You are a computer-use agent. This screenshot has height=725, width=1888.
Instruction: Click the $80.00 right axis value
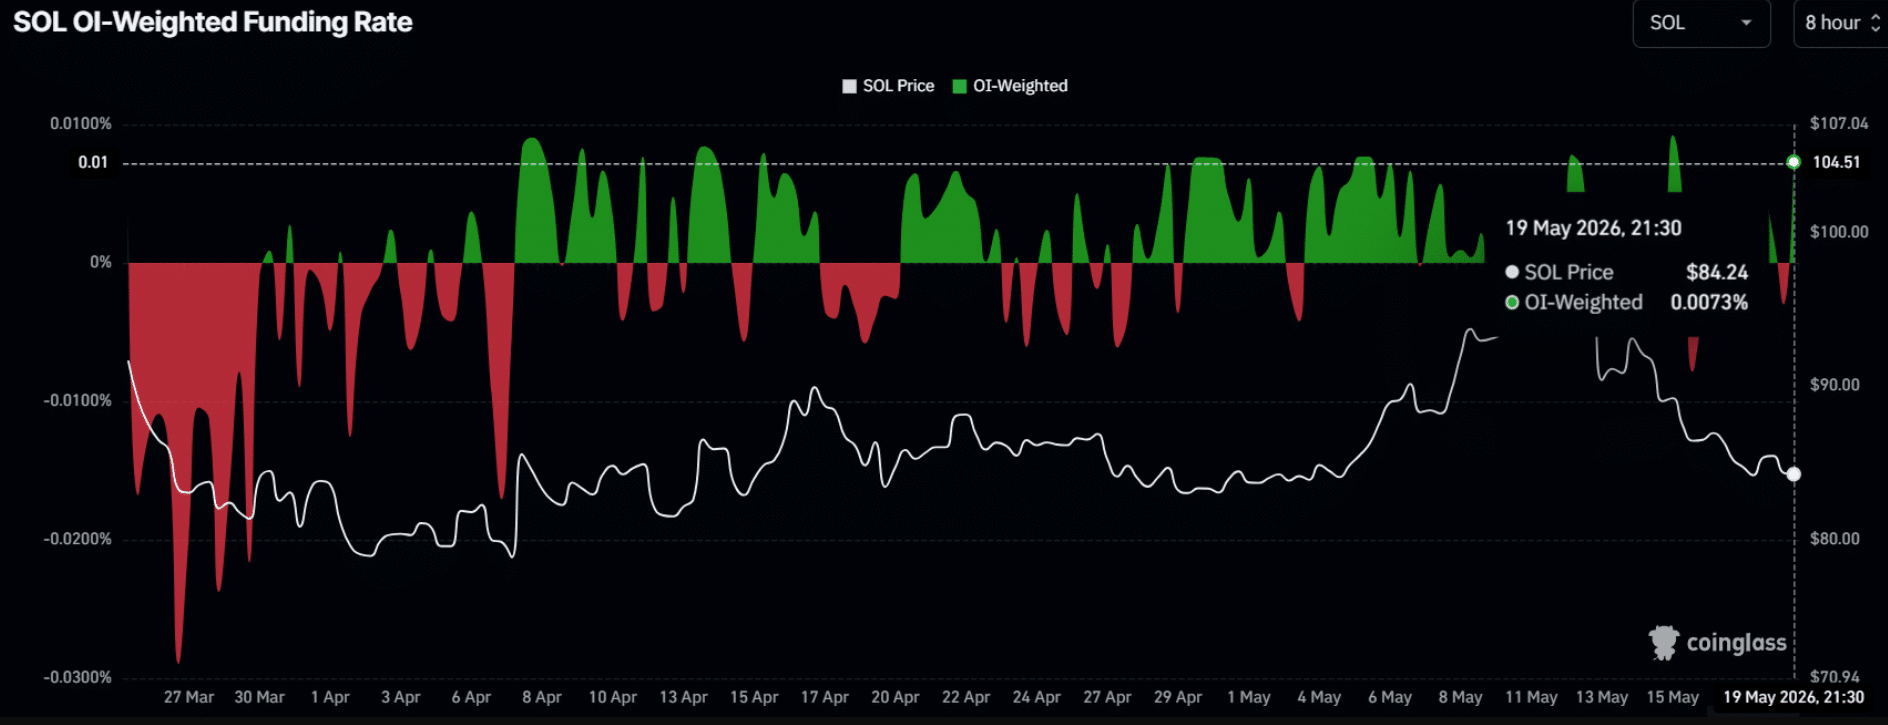(1835, 539)
